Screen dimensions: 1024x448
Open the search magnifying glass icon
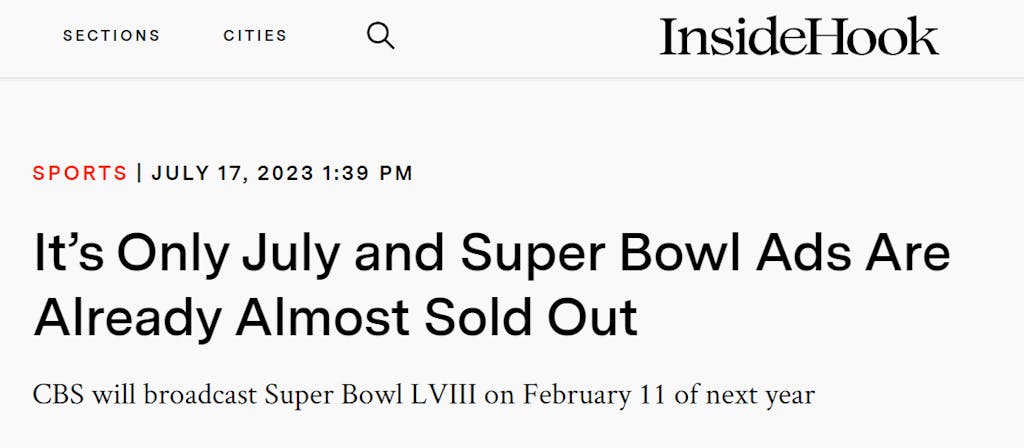click(x=380, y=36)
